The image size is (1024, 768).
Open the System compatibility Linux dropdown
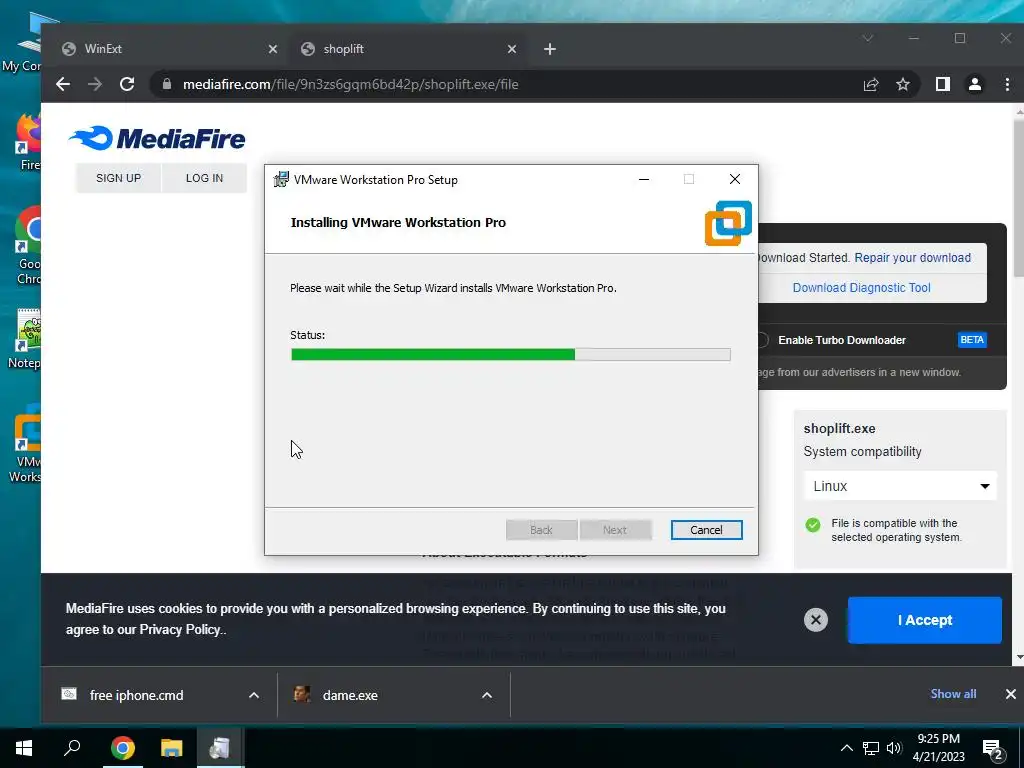[900, 486]
